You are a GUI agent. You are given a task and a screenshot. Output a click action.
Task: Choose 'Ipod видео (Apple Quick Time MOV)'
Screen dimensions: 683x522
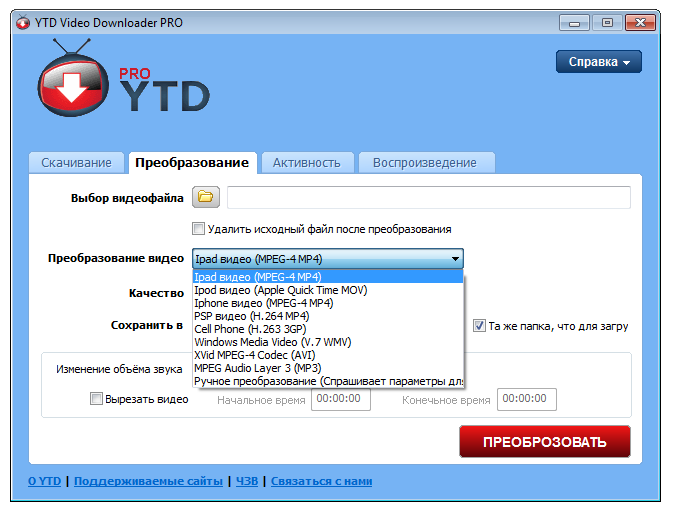[328, 290]
